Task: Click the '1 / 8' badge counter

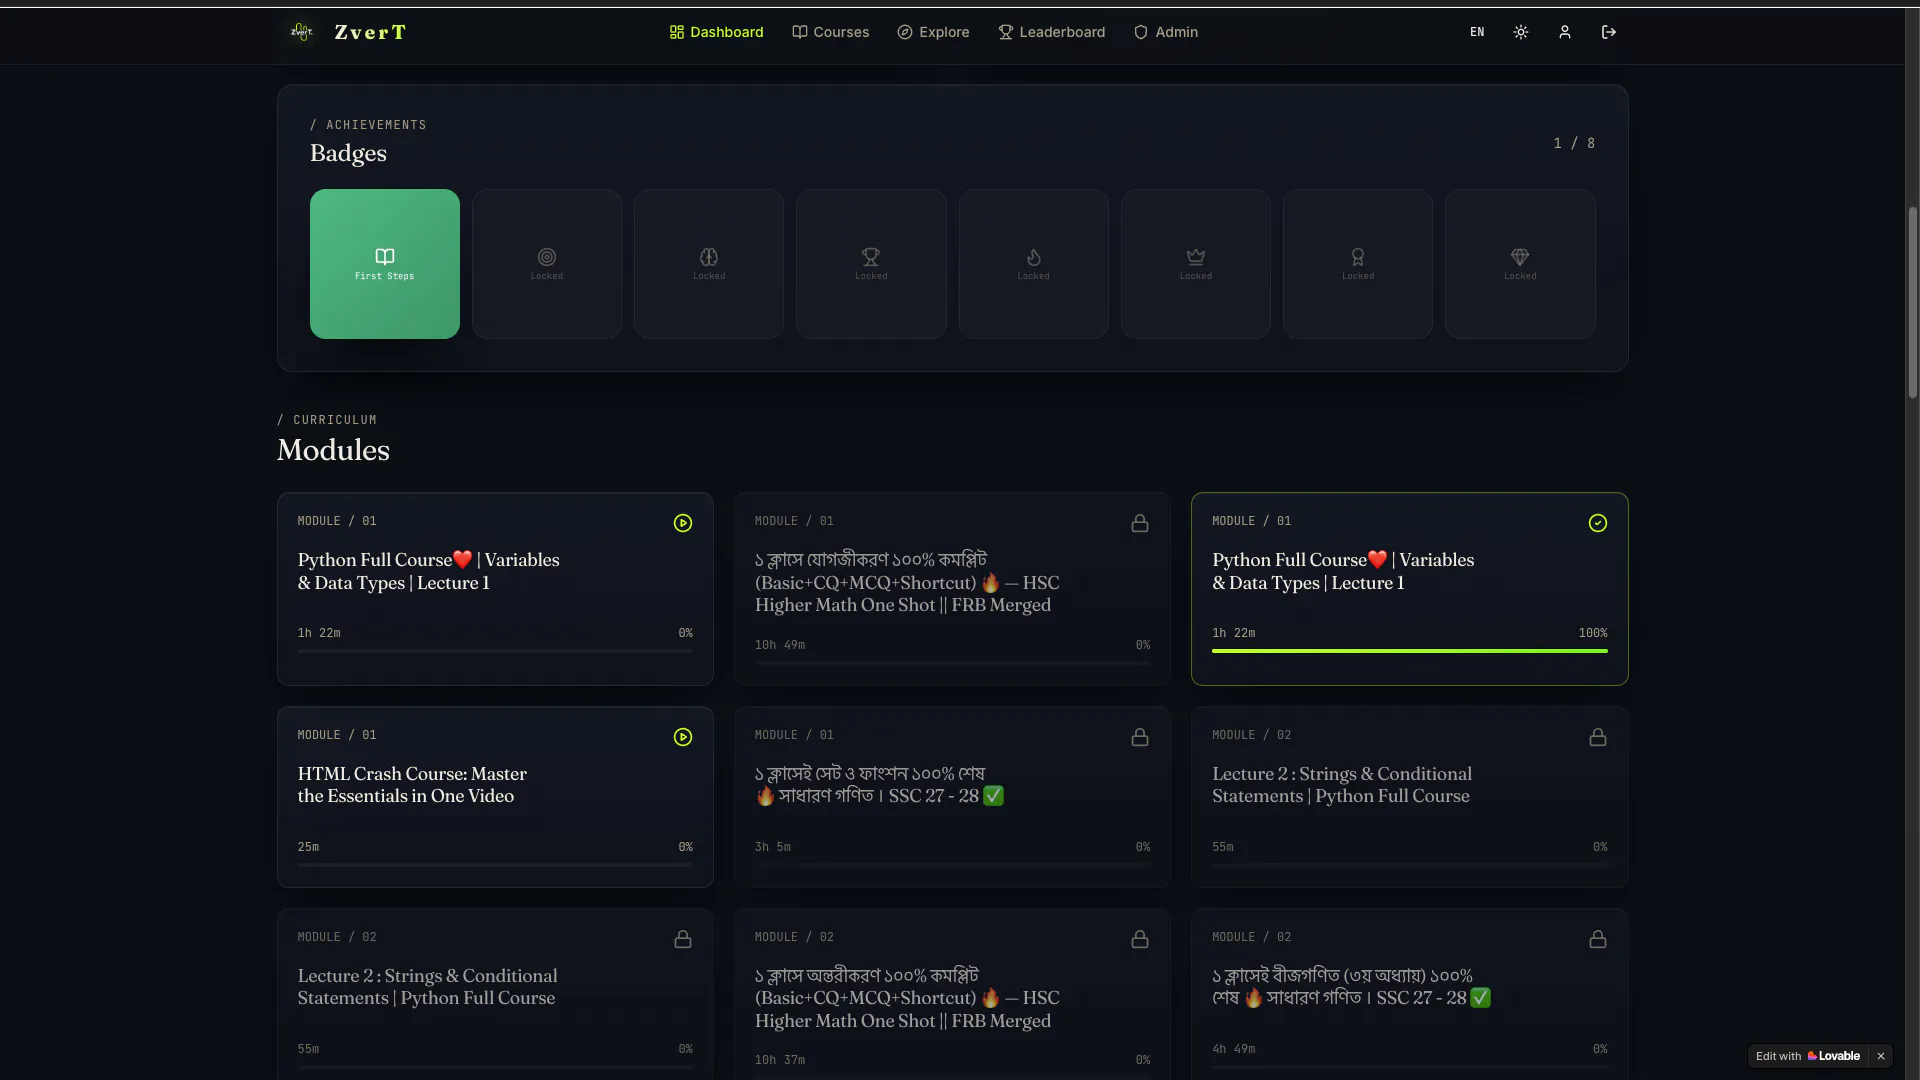Action: pyautogui.click(x=1574, y=143)
